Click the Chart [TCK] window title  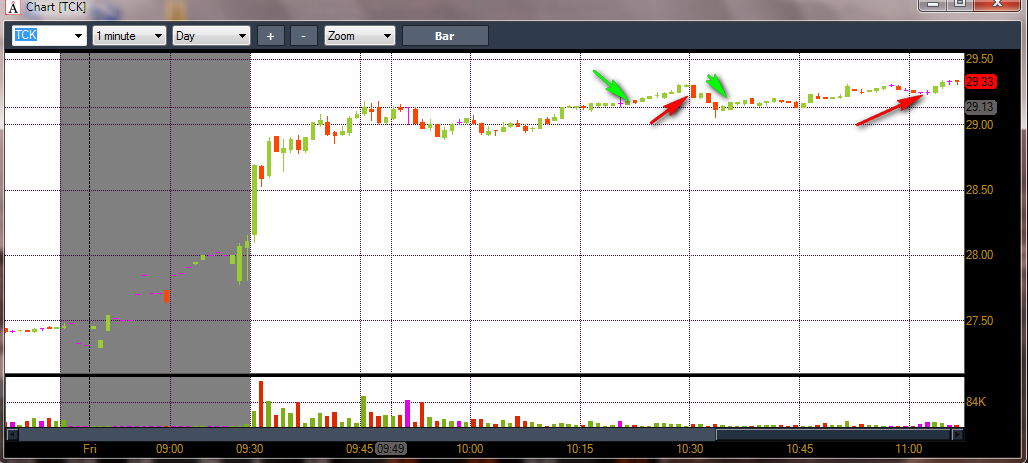tap(56, 9)
